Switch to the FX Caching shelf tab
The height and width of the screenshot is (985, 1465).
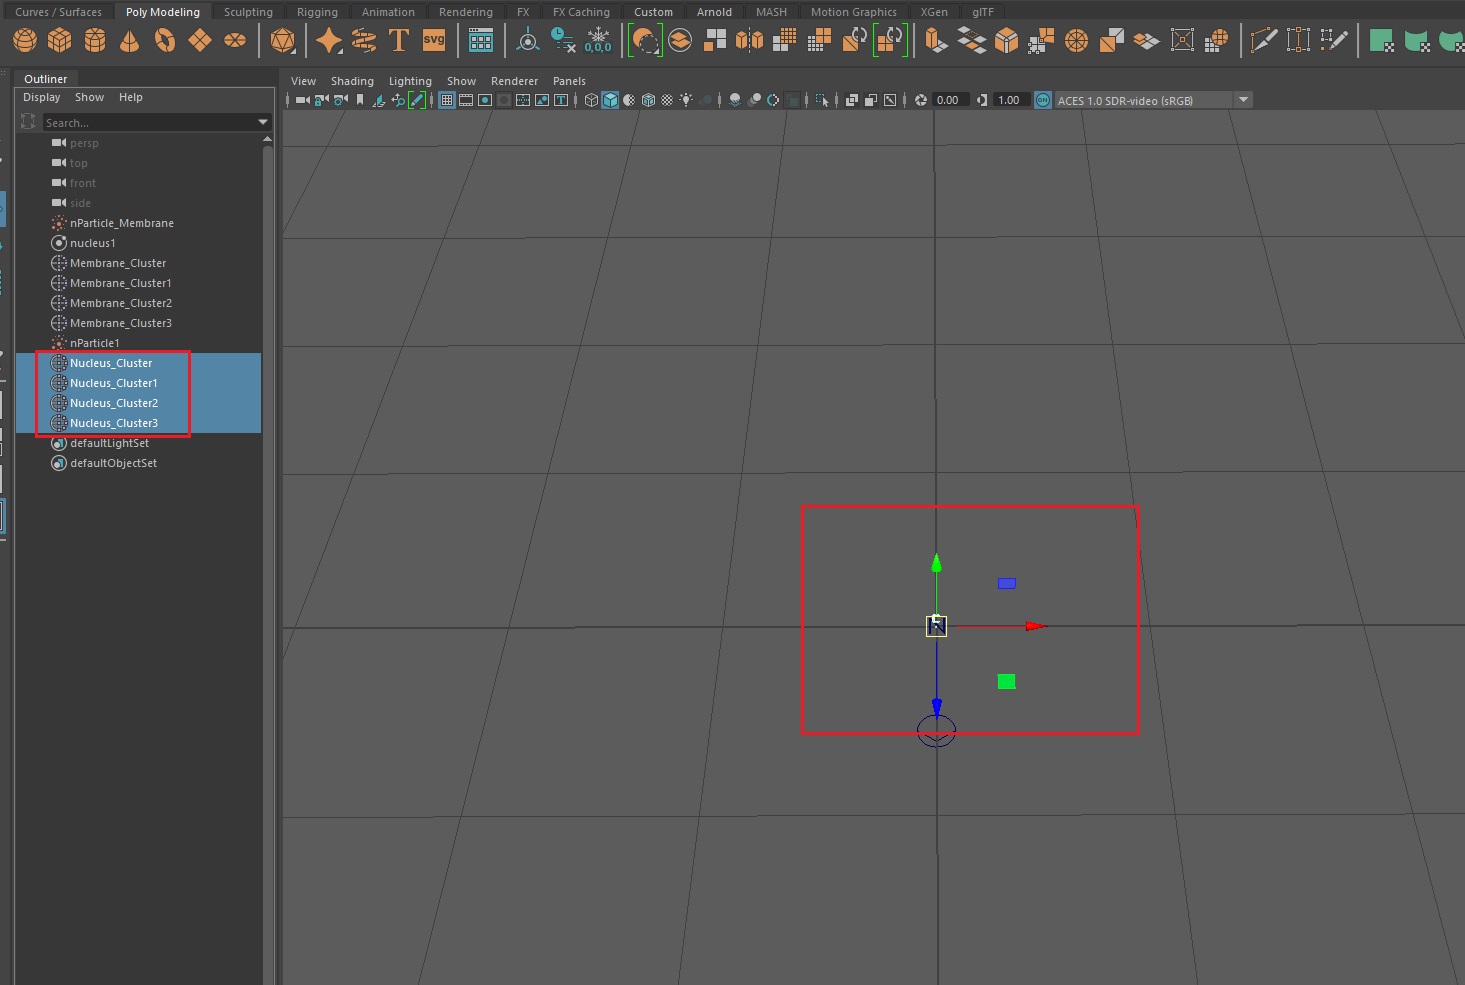click(x=581, y=12)
